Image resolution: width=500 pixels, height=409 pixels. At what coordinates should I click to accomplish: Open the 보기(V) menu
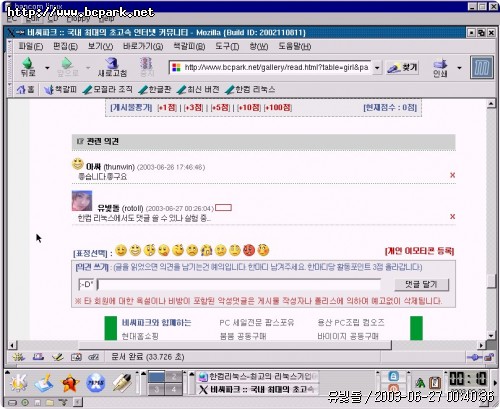pyautogui.click(x=100, y=46)
